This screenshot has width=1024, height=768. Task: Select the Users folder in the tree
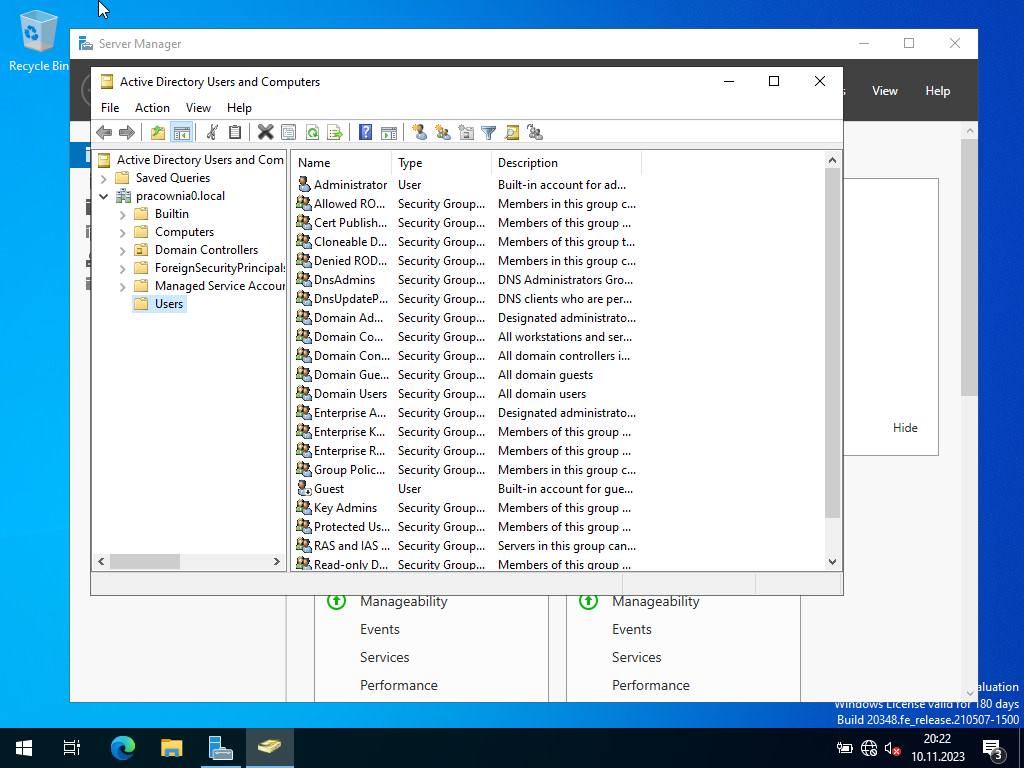168,304
